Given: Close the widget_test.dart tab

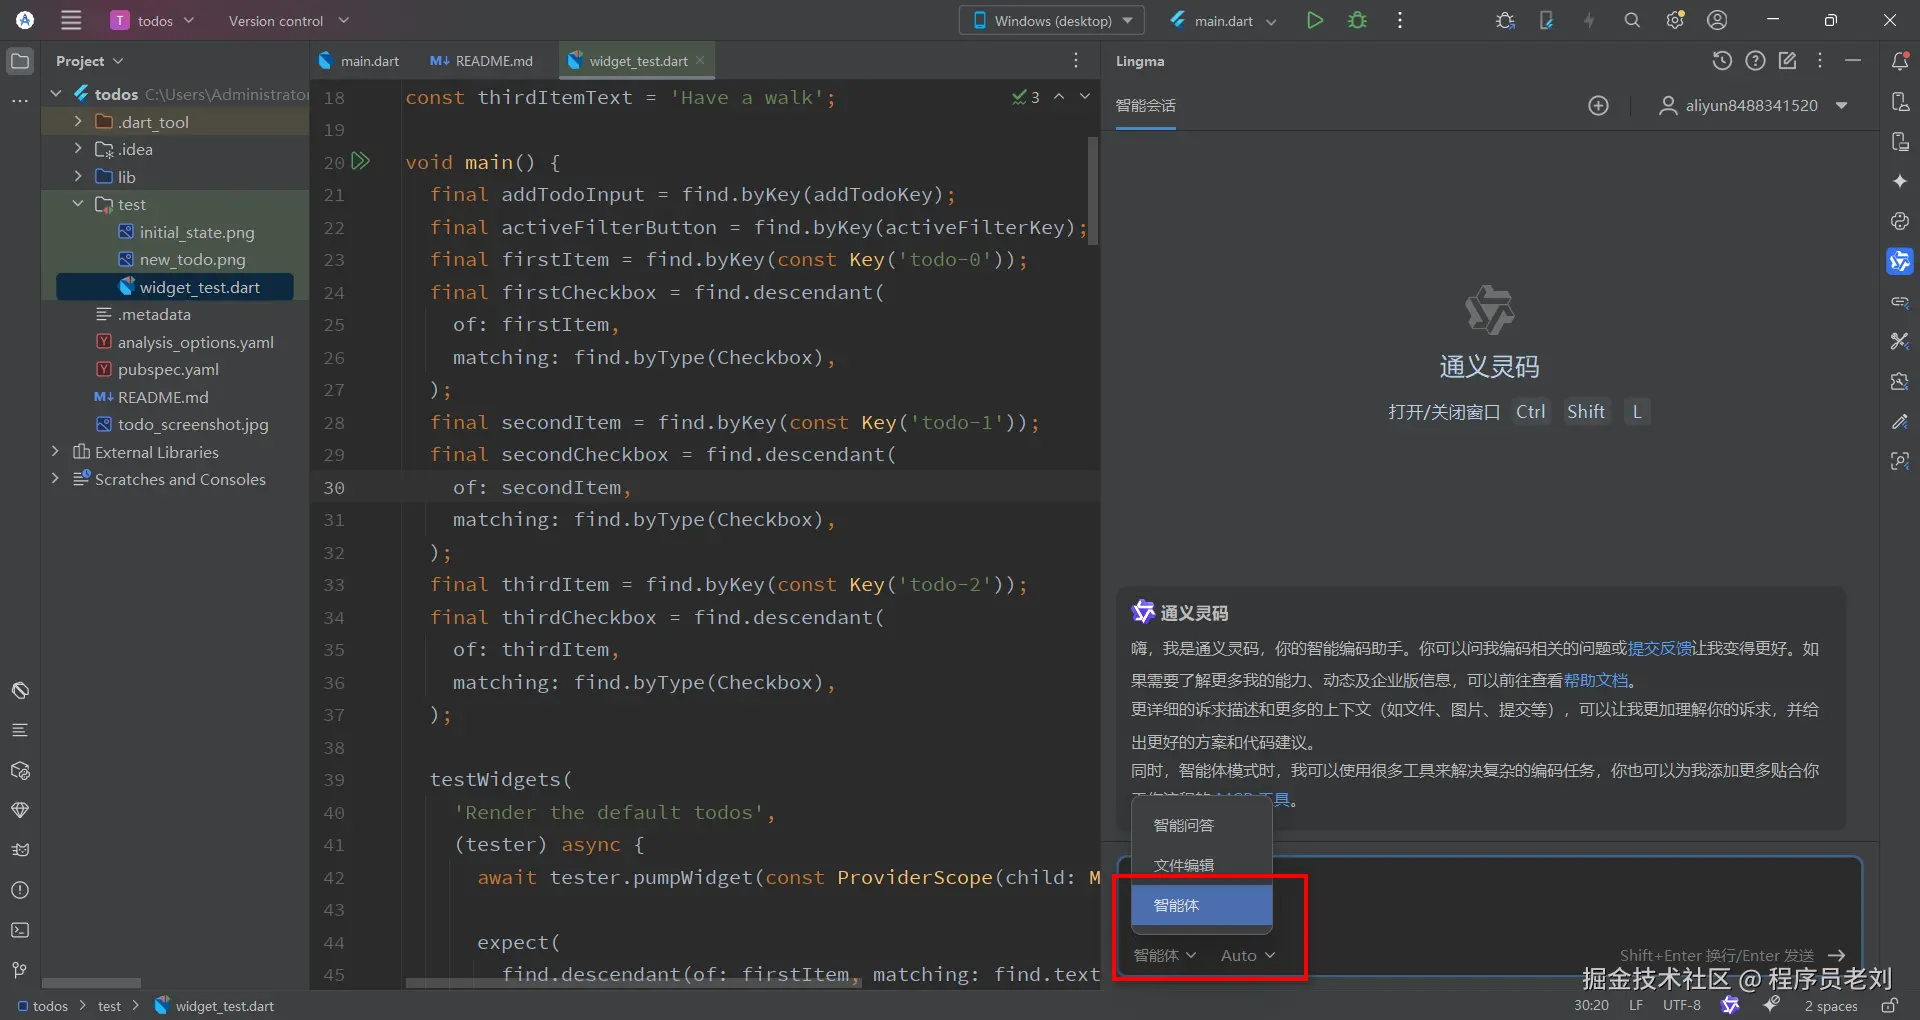Looking at the screenshot, I should click(x=701, y=61).
